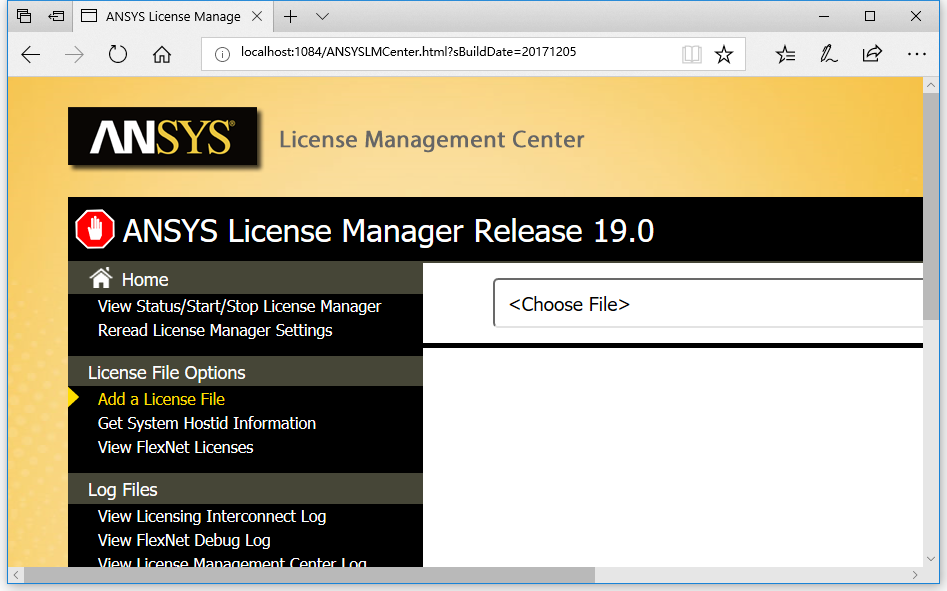Open the Favorites hub
Viewport: 947px width, 591px height.
[x=785, y=54]
